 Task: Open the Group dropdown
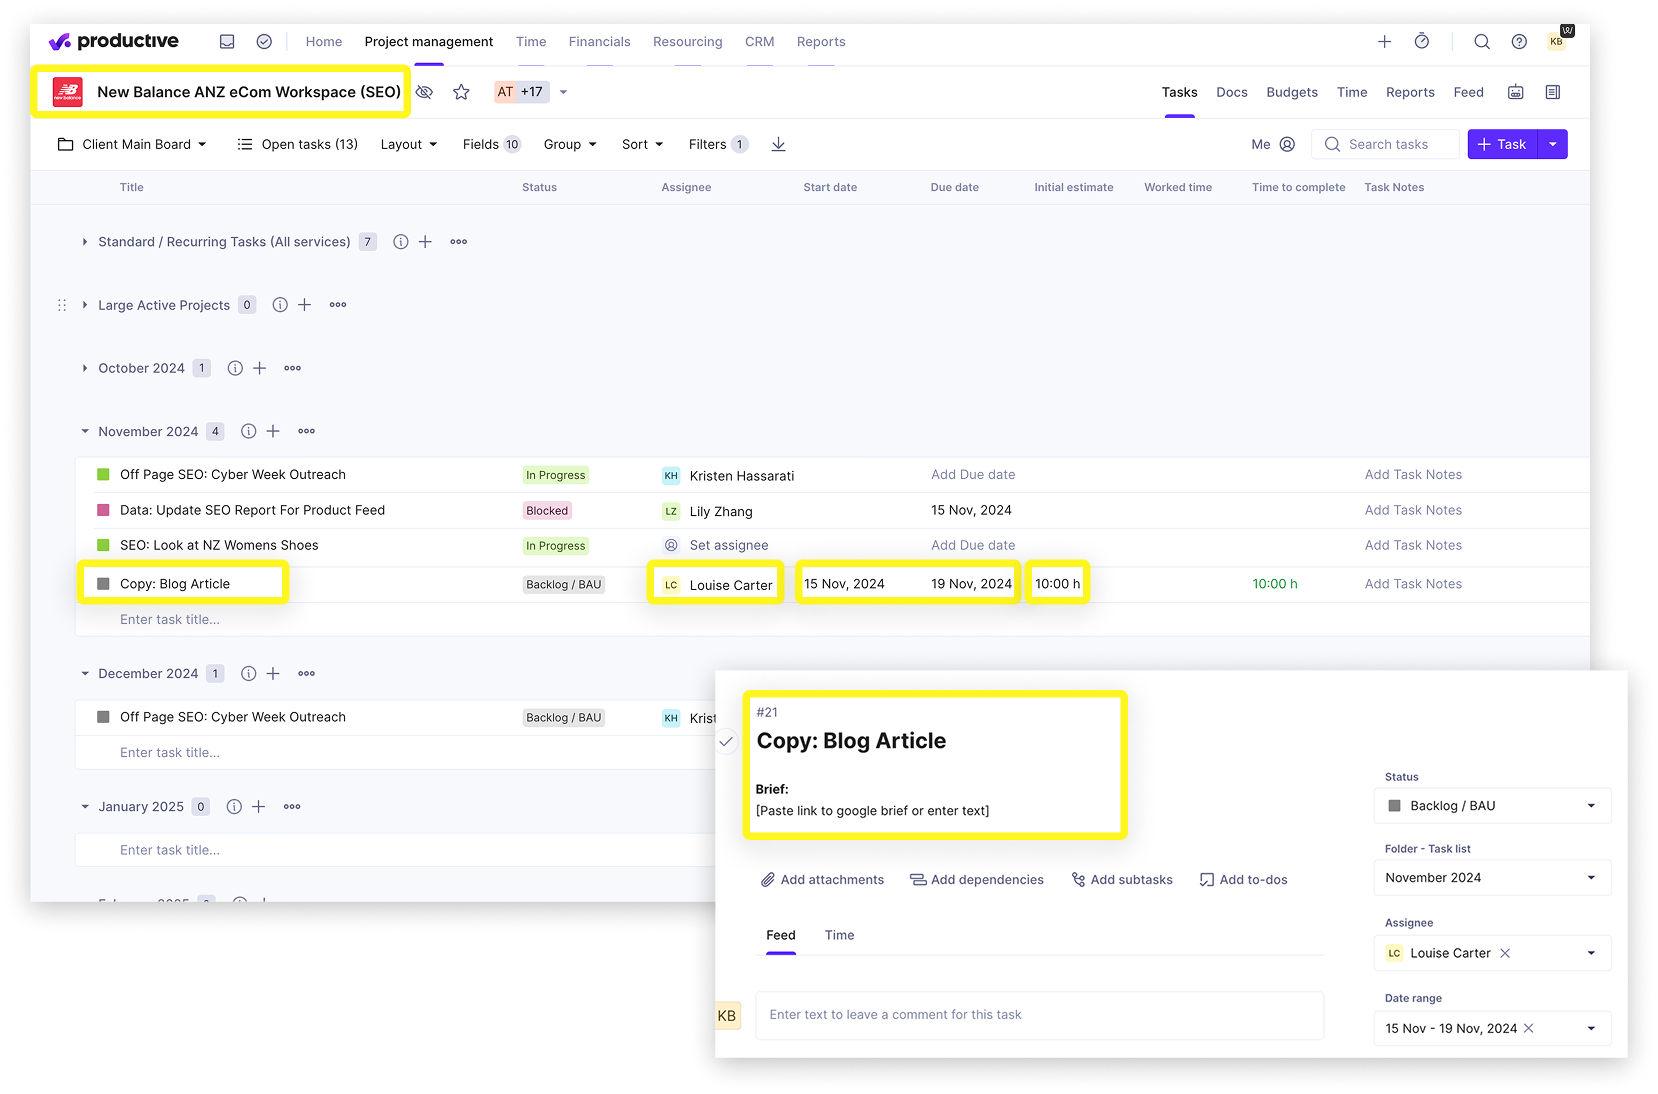coord(570,144)
